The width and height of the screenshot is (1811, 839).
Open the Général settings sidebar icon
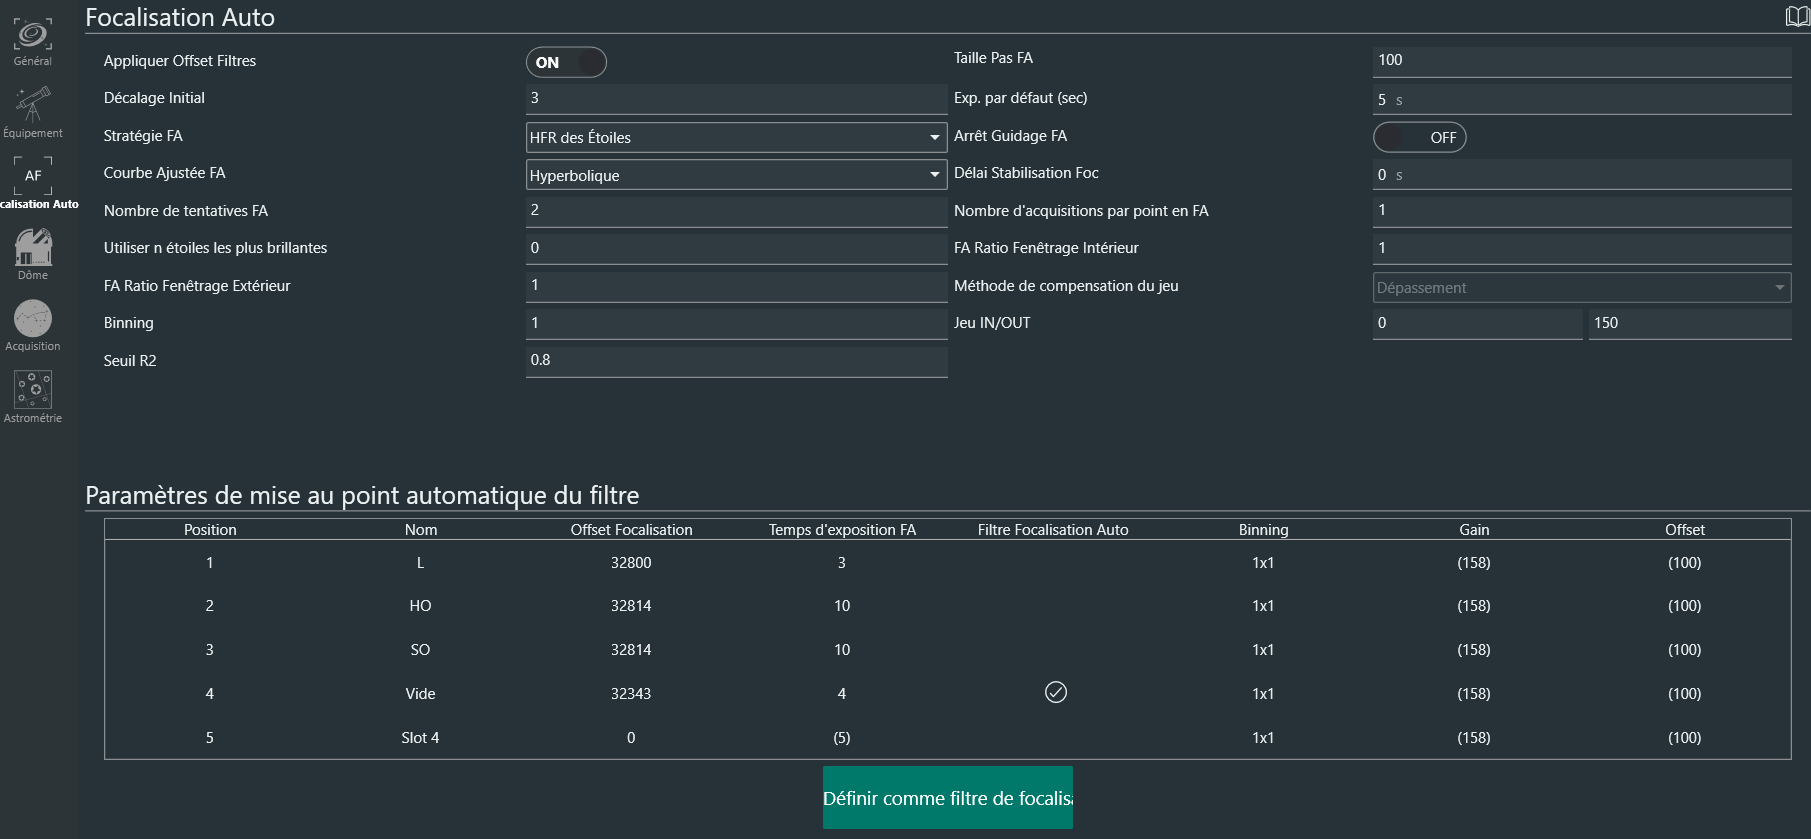(x=33, y=42)
